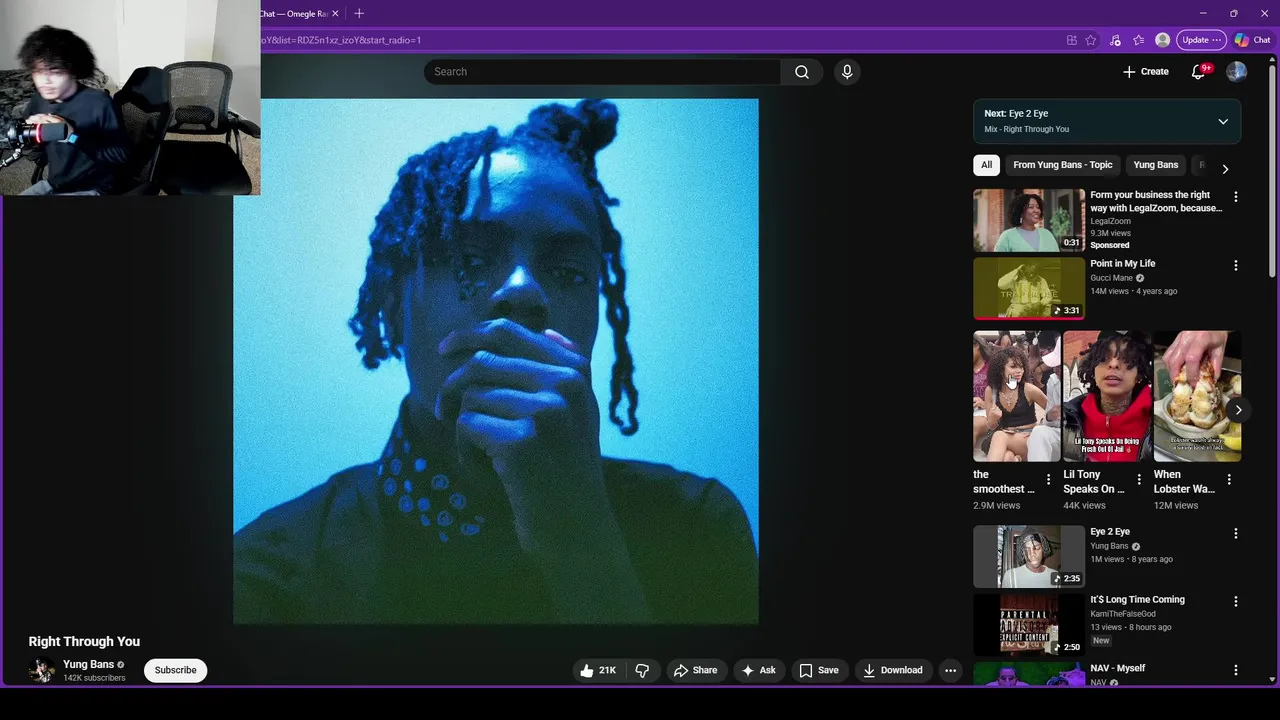Click the KamiTheFalseGod channel name
The image size is (1280, 720).
tap(1123, 614)
